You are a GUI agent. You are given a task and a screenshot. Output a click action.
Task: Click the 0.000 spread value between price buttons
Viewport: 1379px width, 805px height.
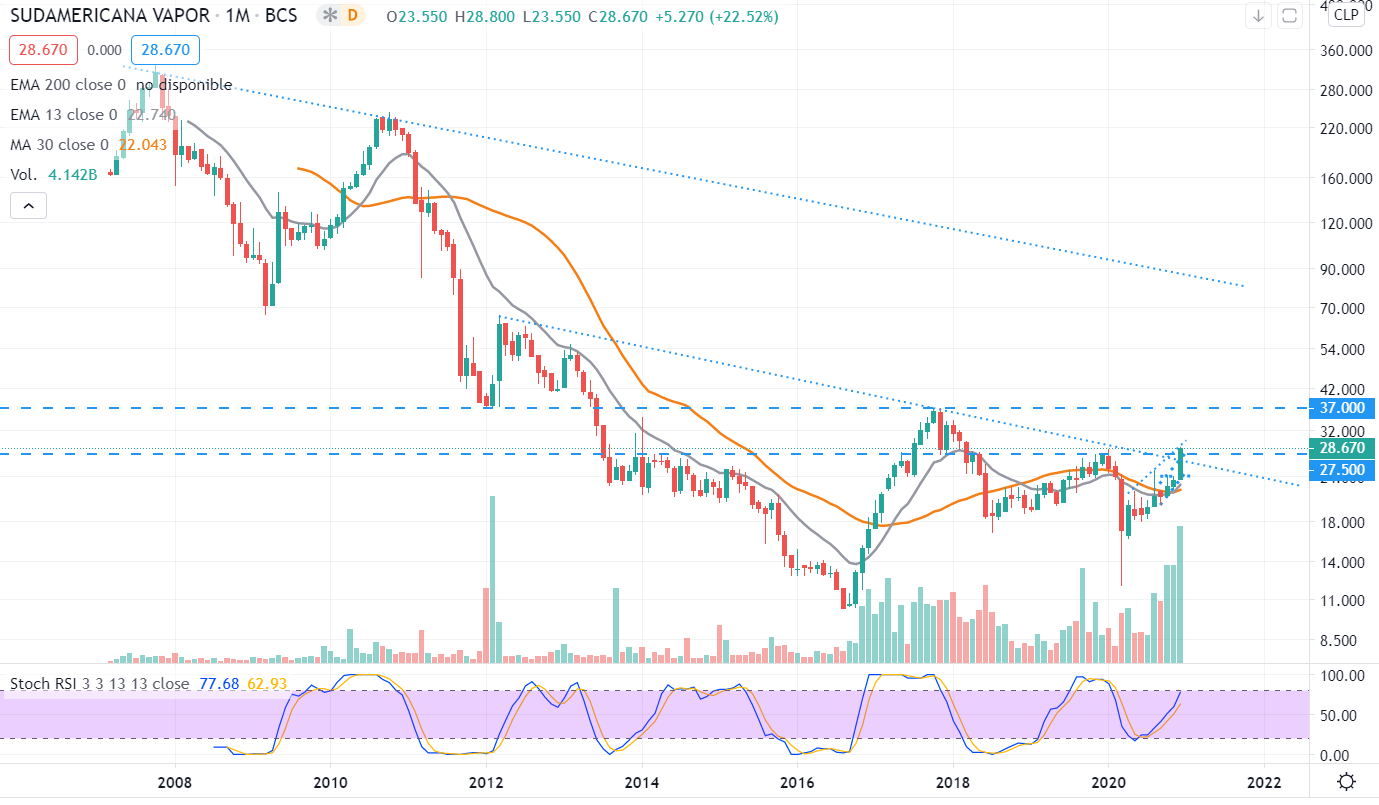click(104, 50)
